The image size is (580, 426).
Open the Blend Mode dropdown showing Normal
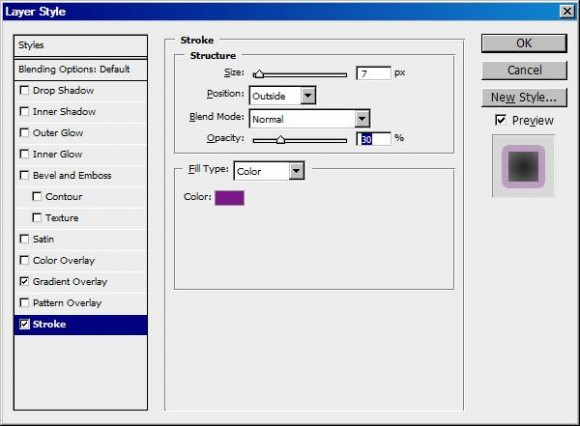(x=310, y=119)
